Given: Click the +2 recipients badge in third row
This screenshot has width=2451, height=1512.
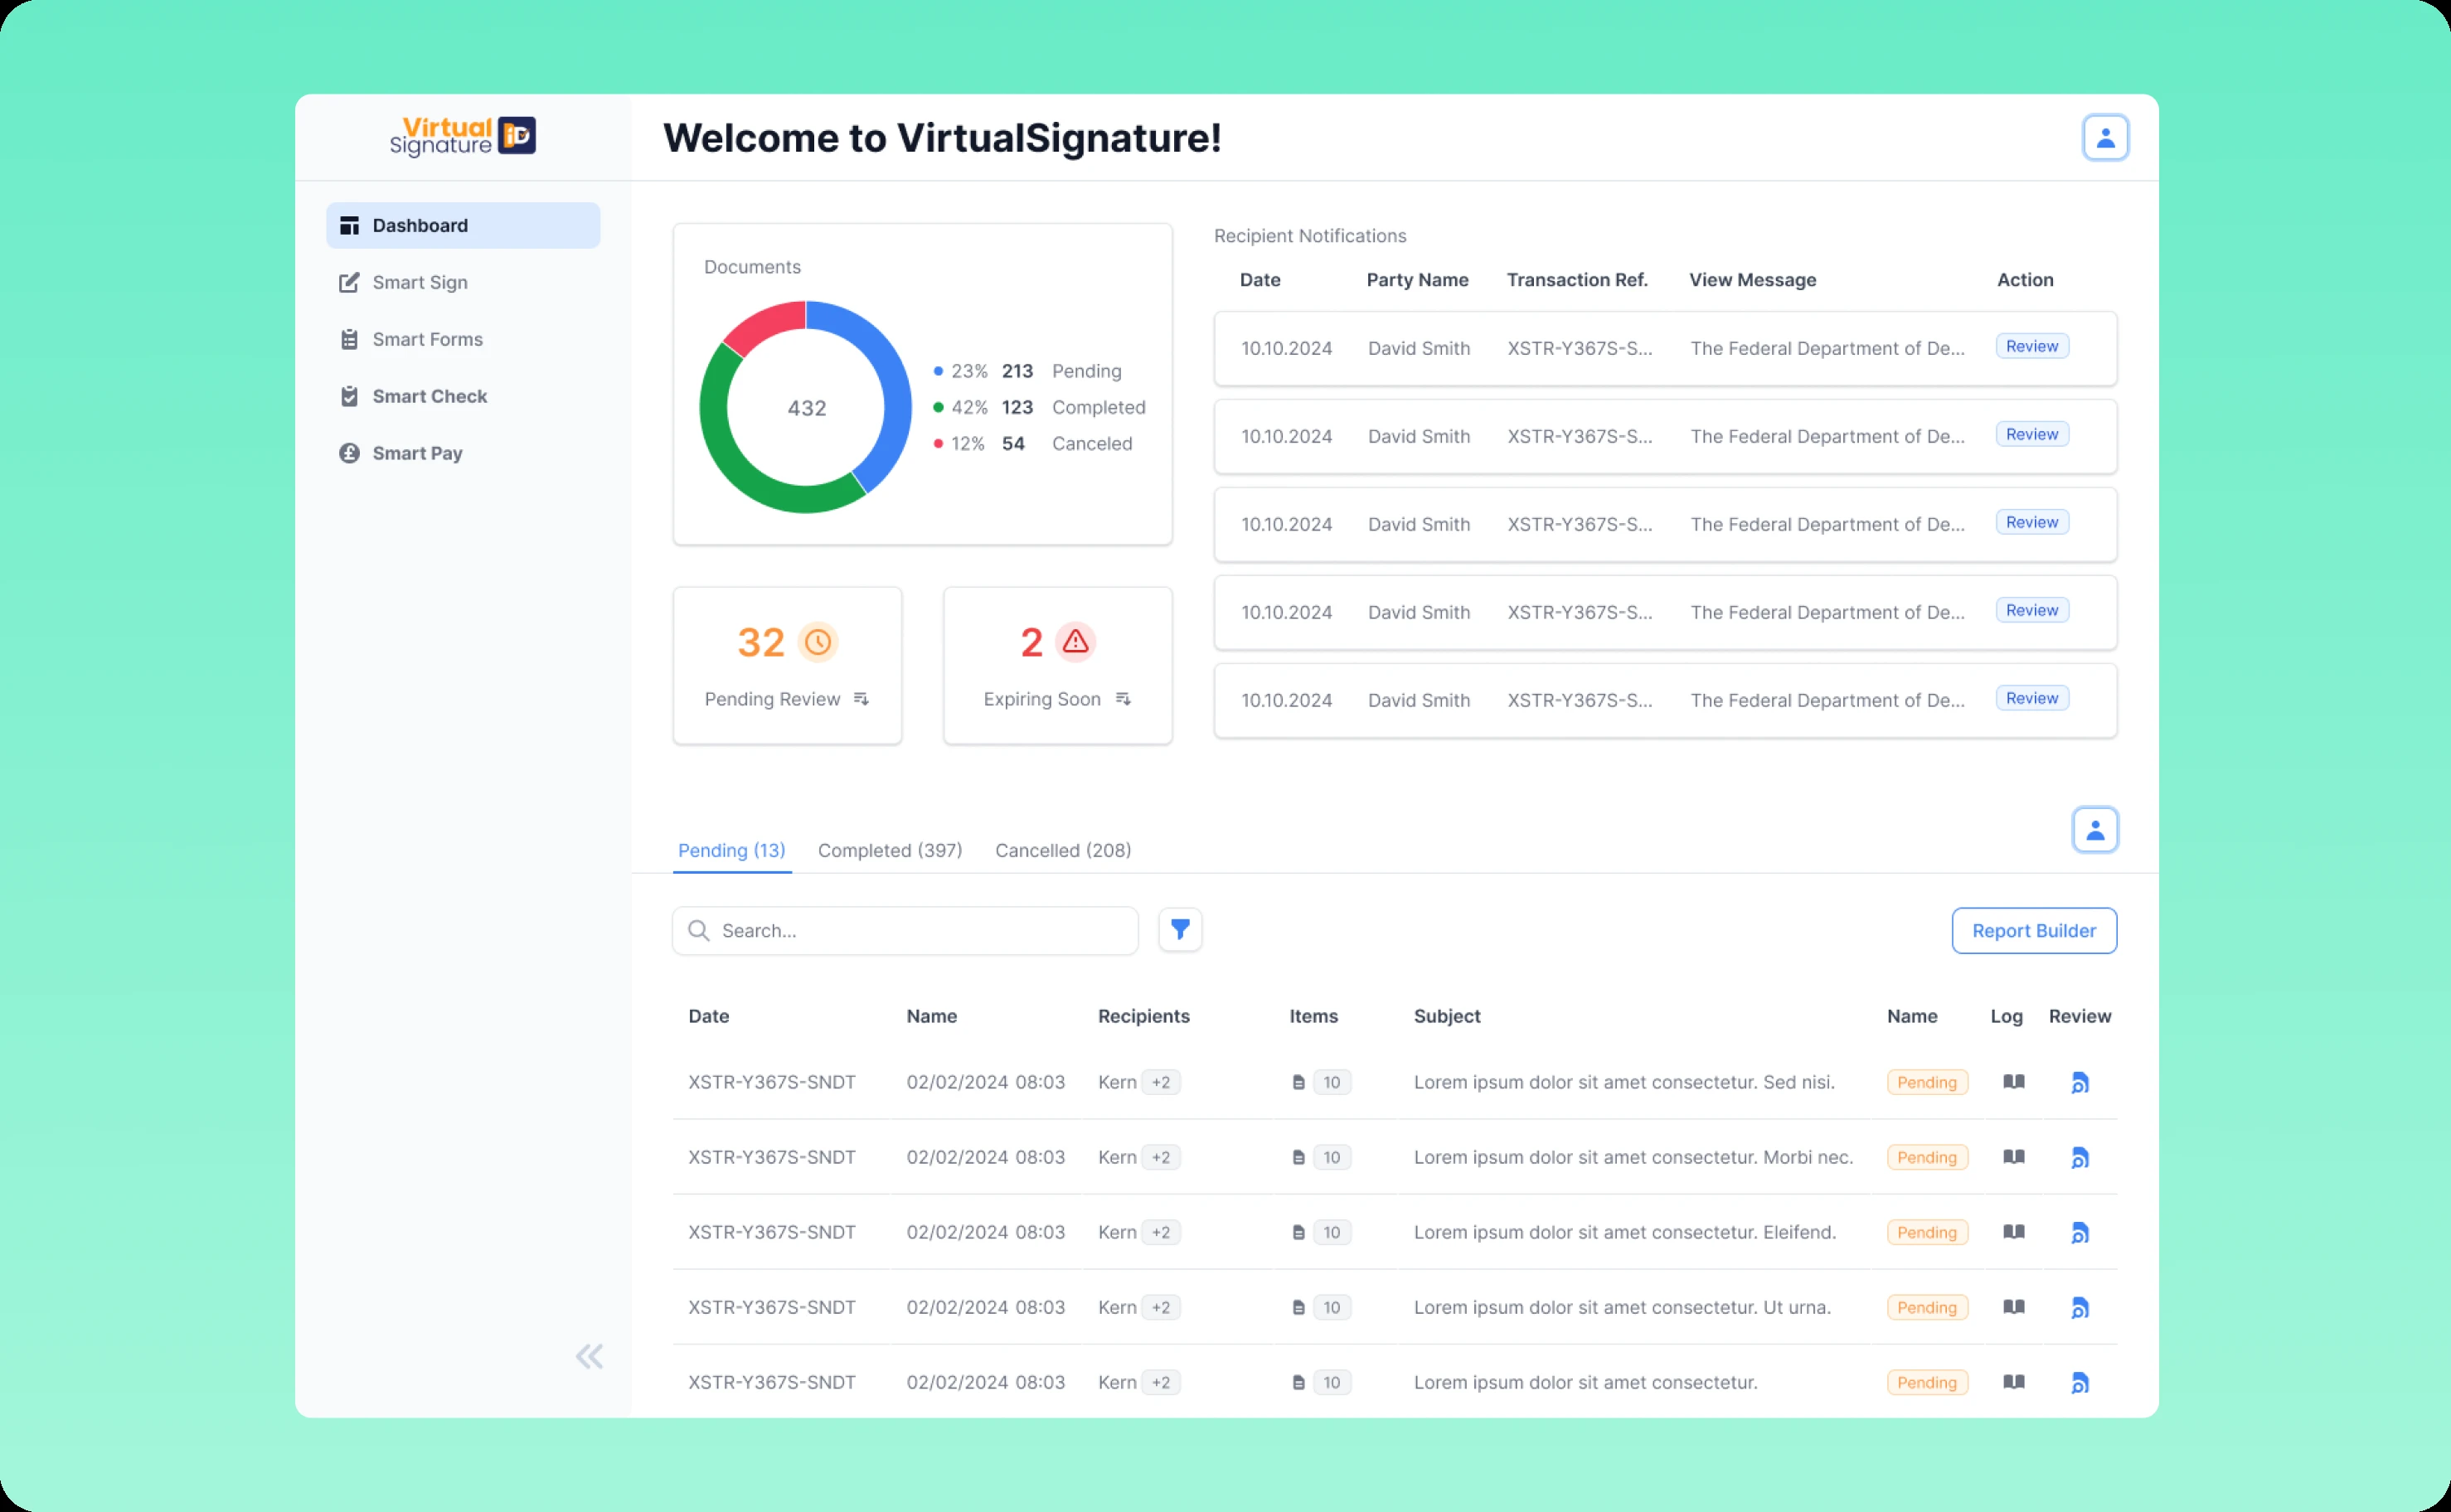Looking at the screenshot, I should (1160, 1233).
